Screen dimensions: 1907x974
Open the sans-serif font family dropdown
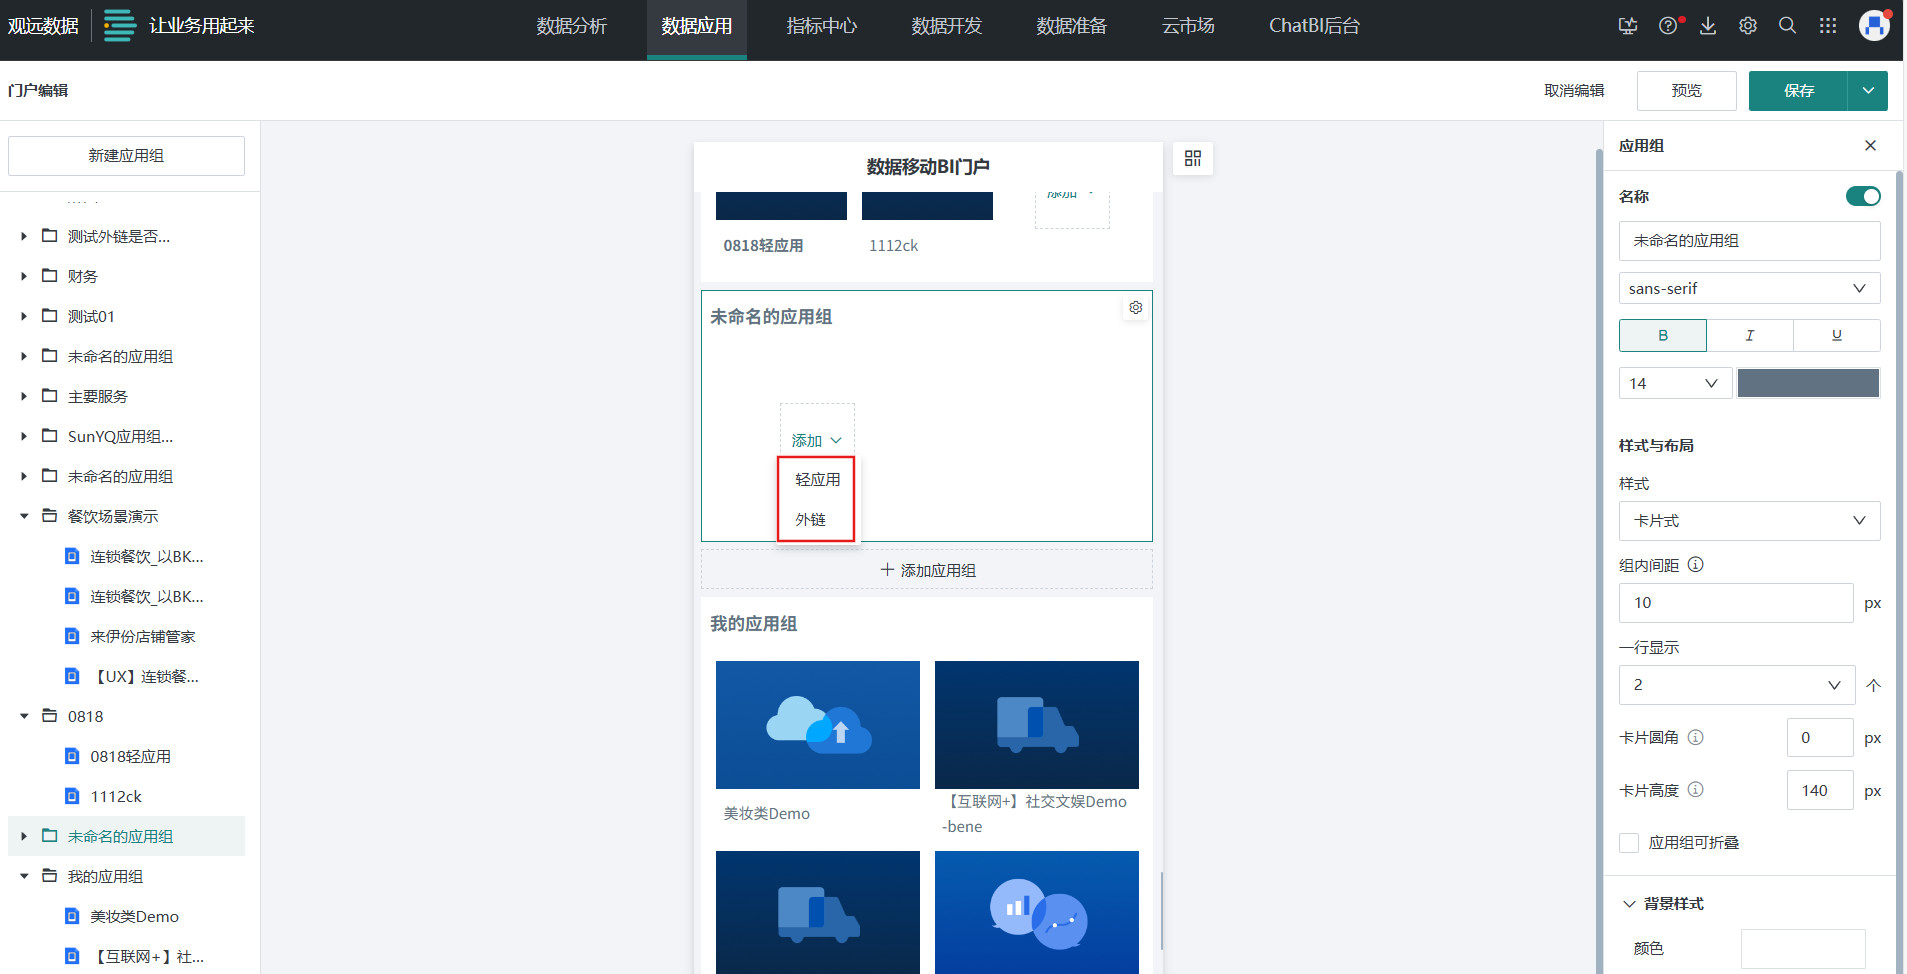(1748, 288)
